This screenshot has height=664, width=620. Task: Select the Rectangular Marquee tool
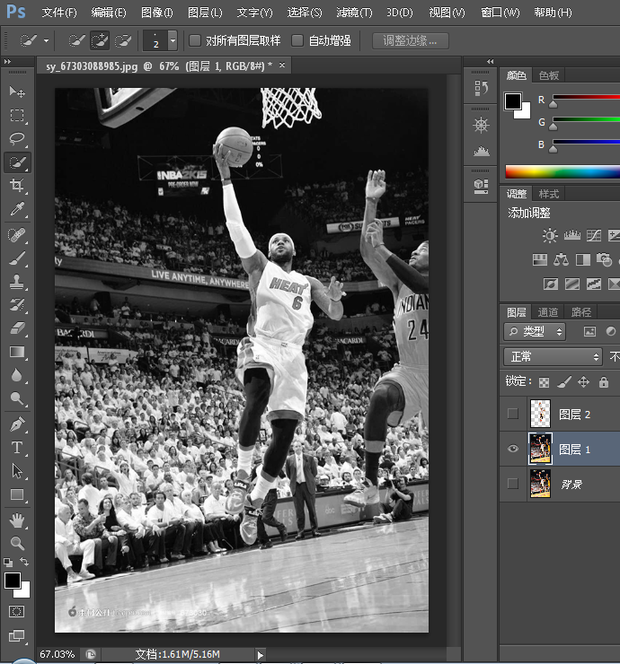point(17,115)
